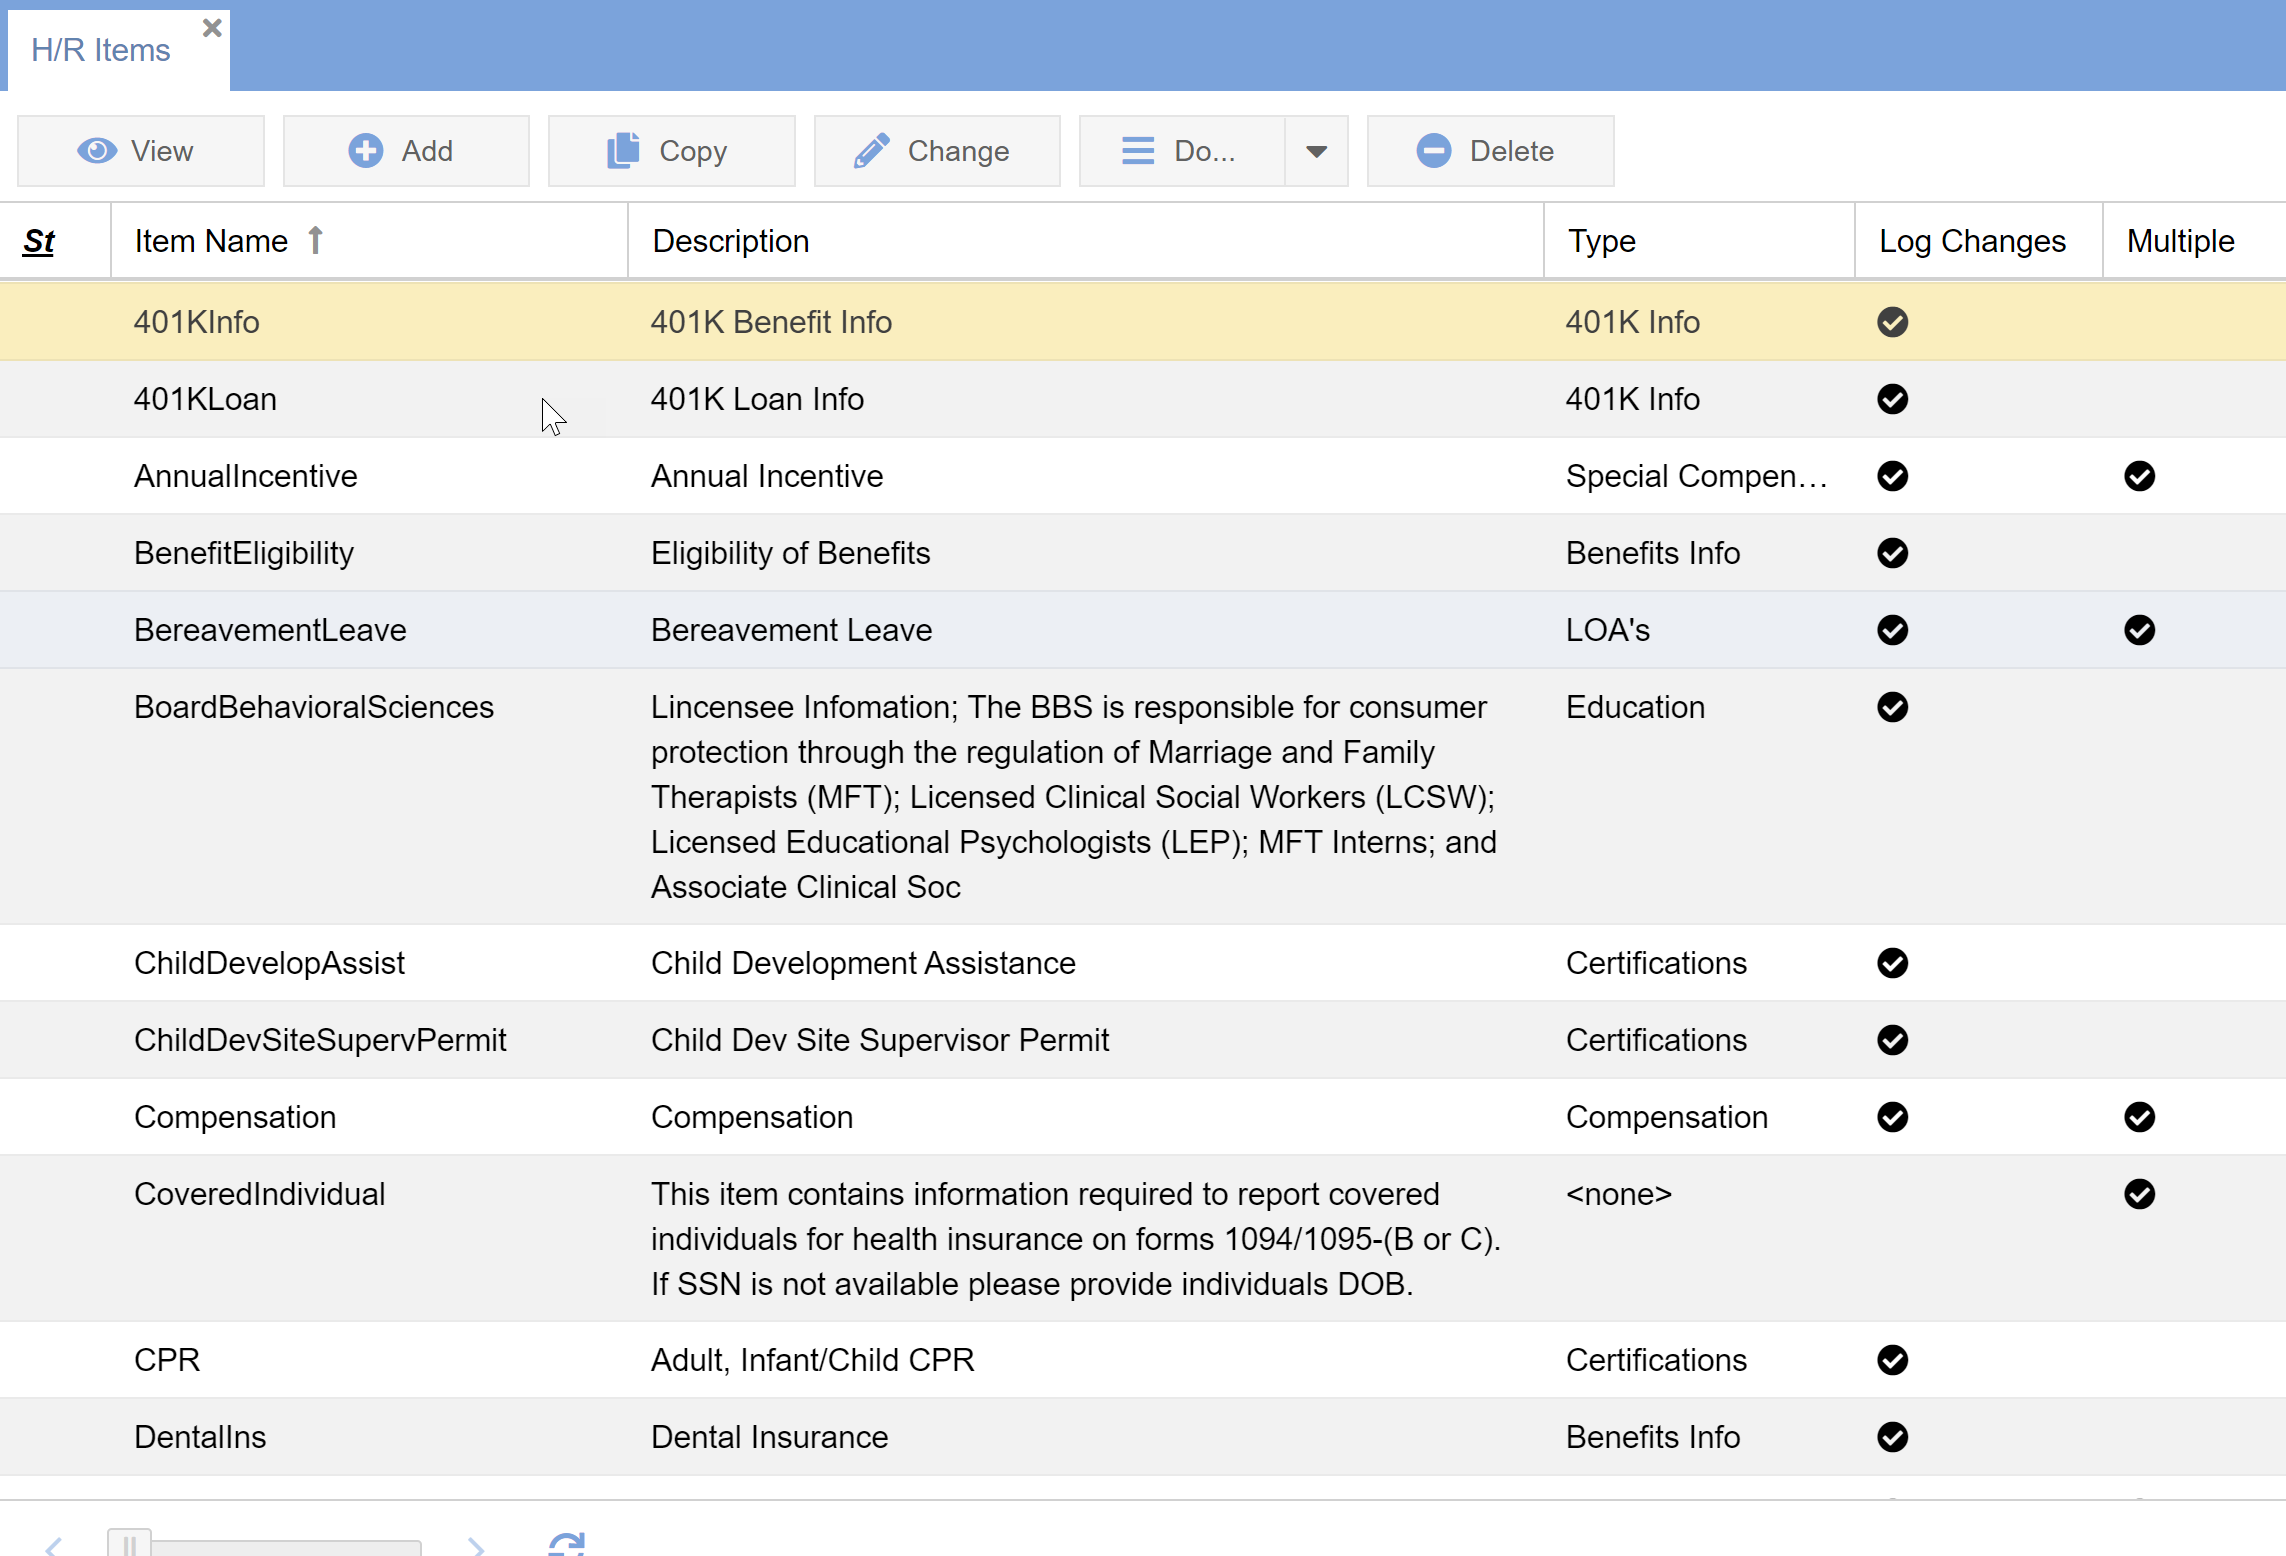Toggle Multiple check for BereavementLeave
Screen dimensions: 2286x1556
pos(2139,630)
